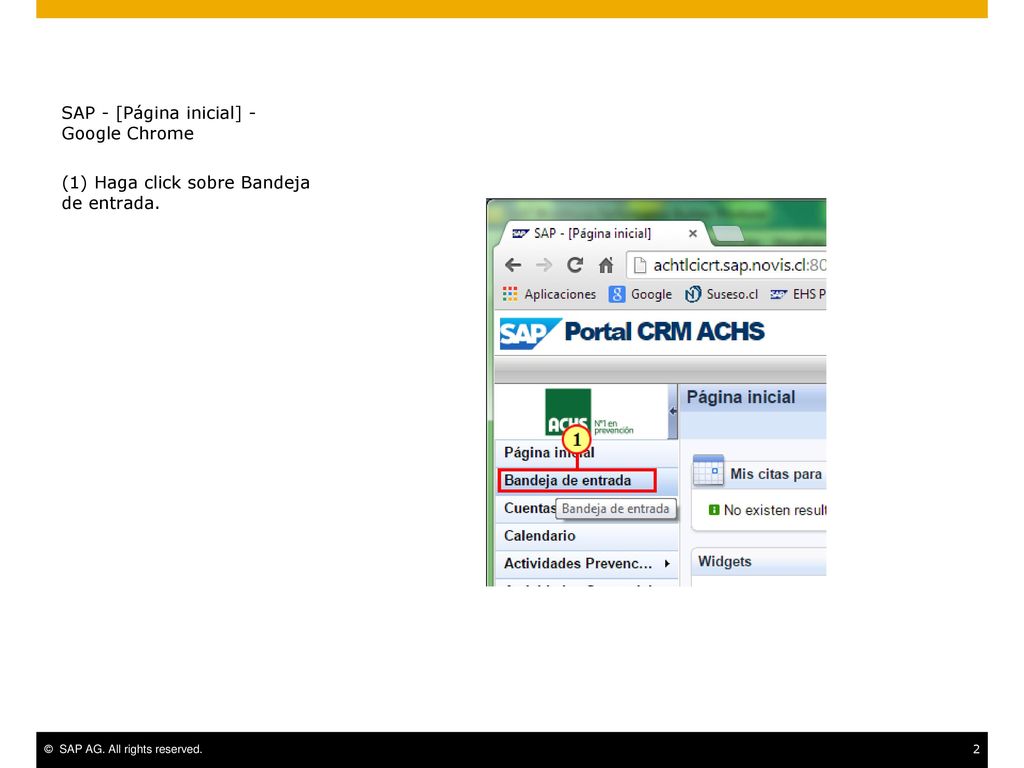1024x768 pixels.
Task: Click the Portal CRM ACHS title
Action: 664,332
